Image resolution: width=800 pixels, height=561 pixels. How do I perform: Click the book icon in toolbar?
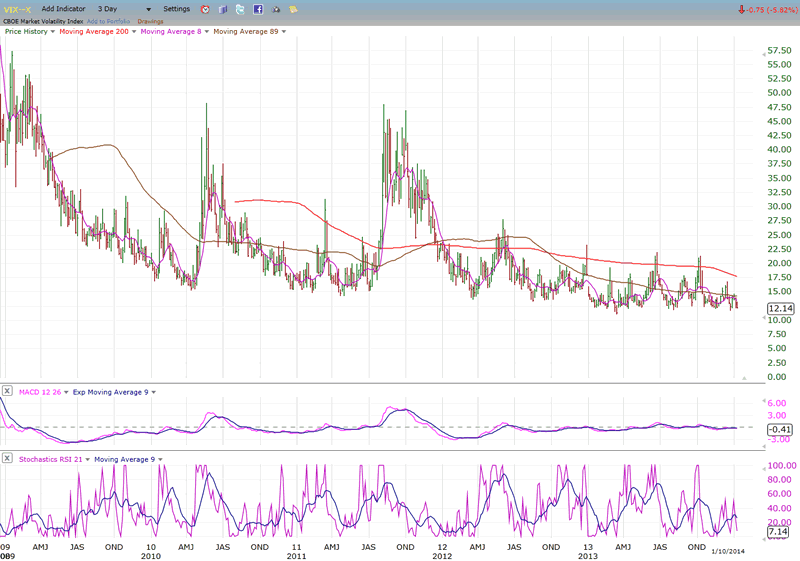coord(222,9)
